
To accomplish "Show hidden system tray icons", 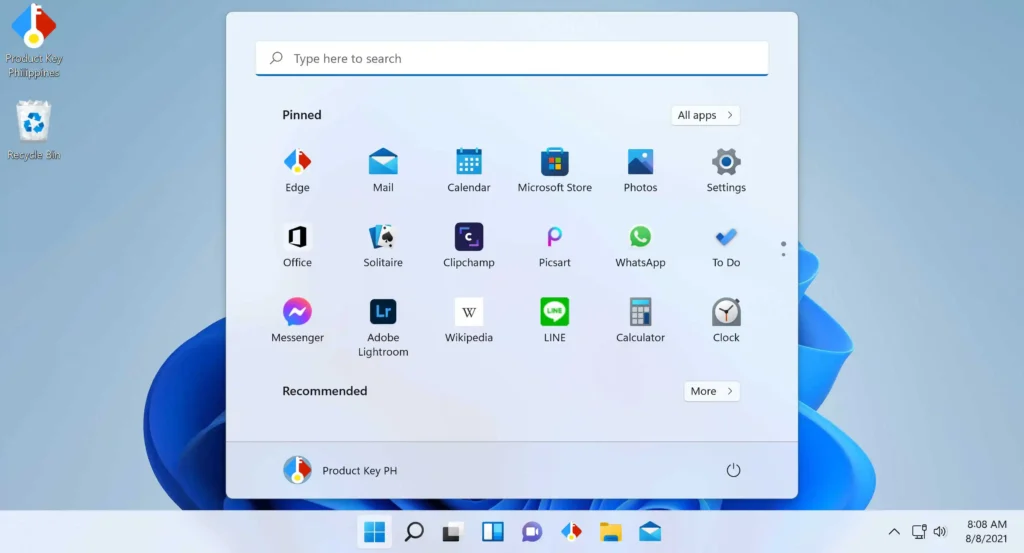I will pyautogui.click(x=894, y=532).
